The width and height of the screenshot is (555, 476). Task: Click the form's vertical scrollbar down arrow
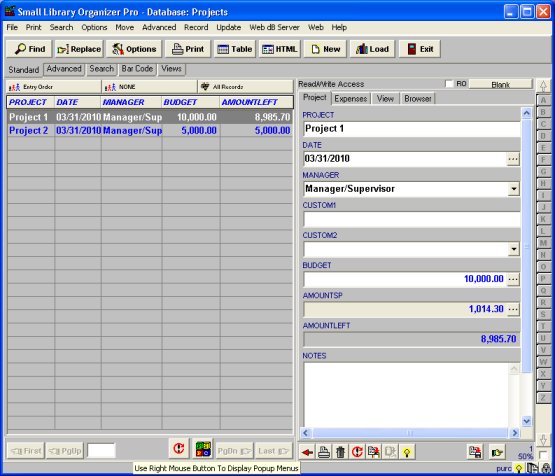pyautogui.click(x=526, y=421)
